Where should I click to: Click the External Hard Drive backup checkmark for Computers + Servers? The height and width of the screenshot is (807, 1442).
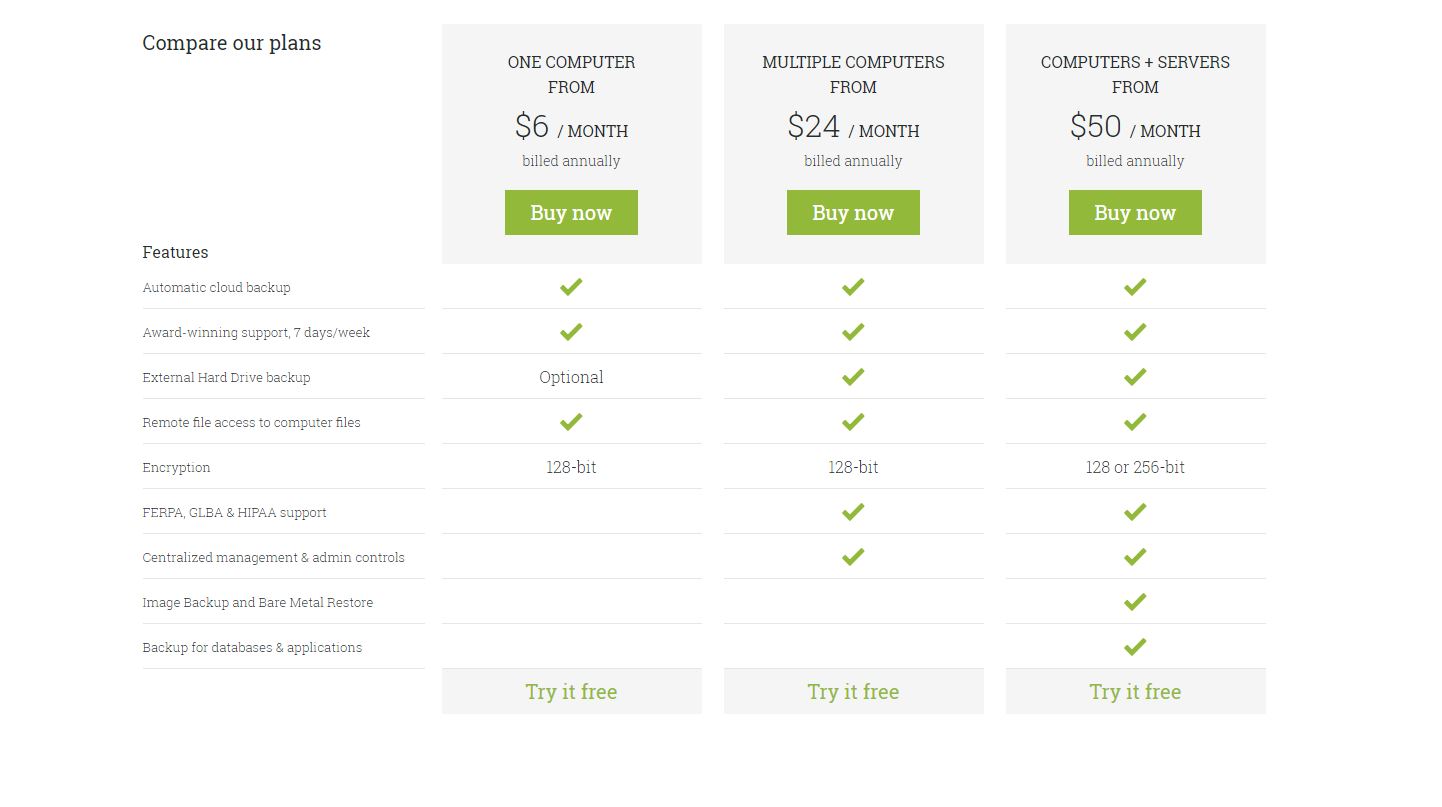1135,377
